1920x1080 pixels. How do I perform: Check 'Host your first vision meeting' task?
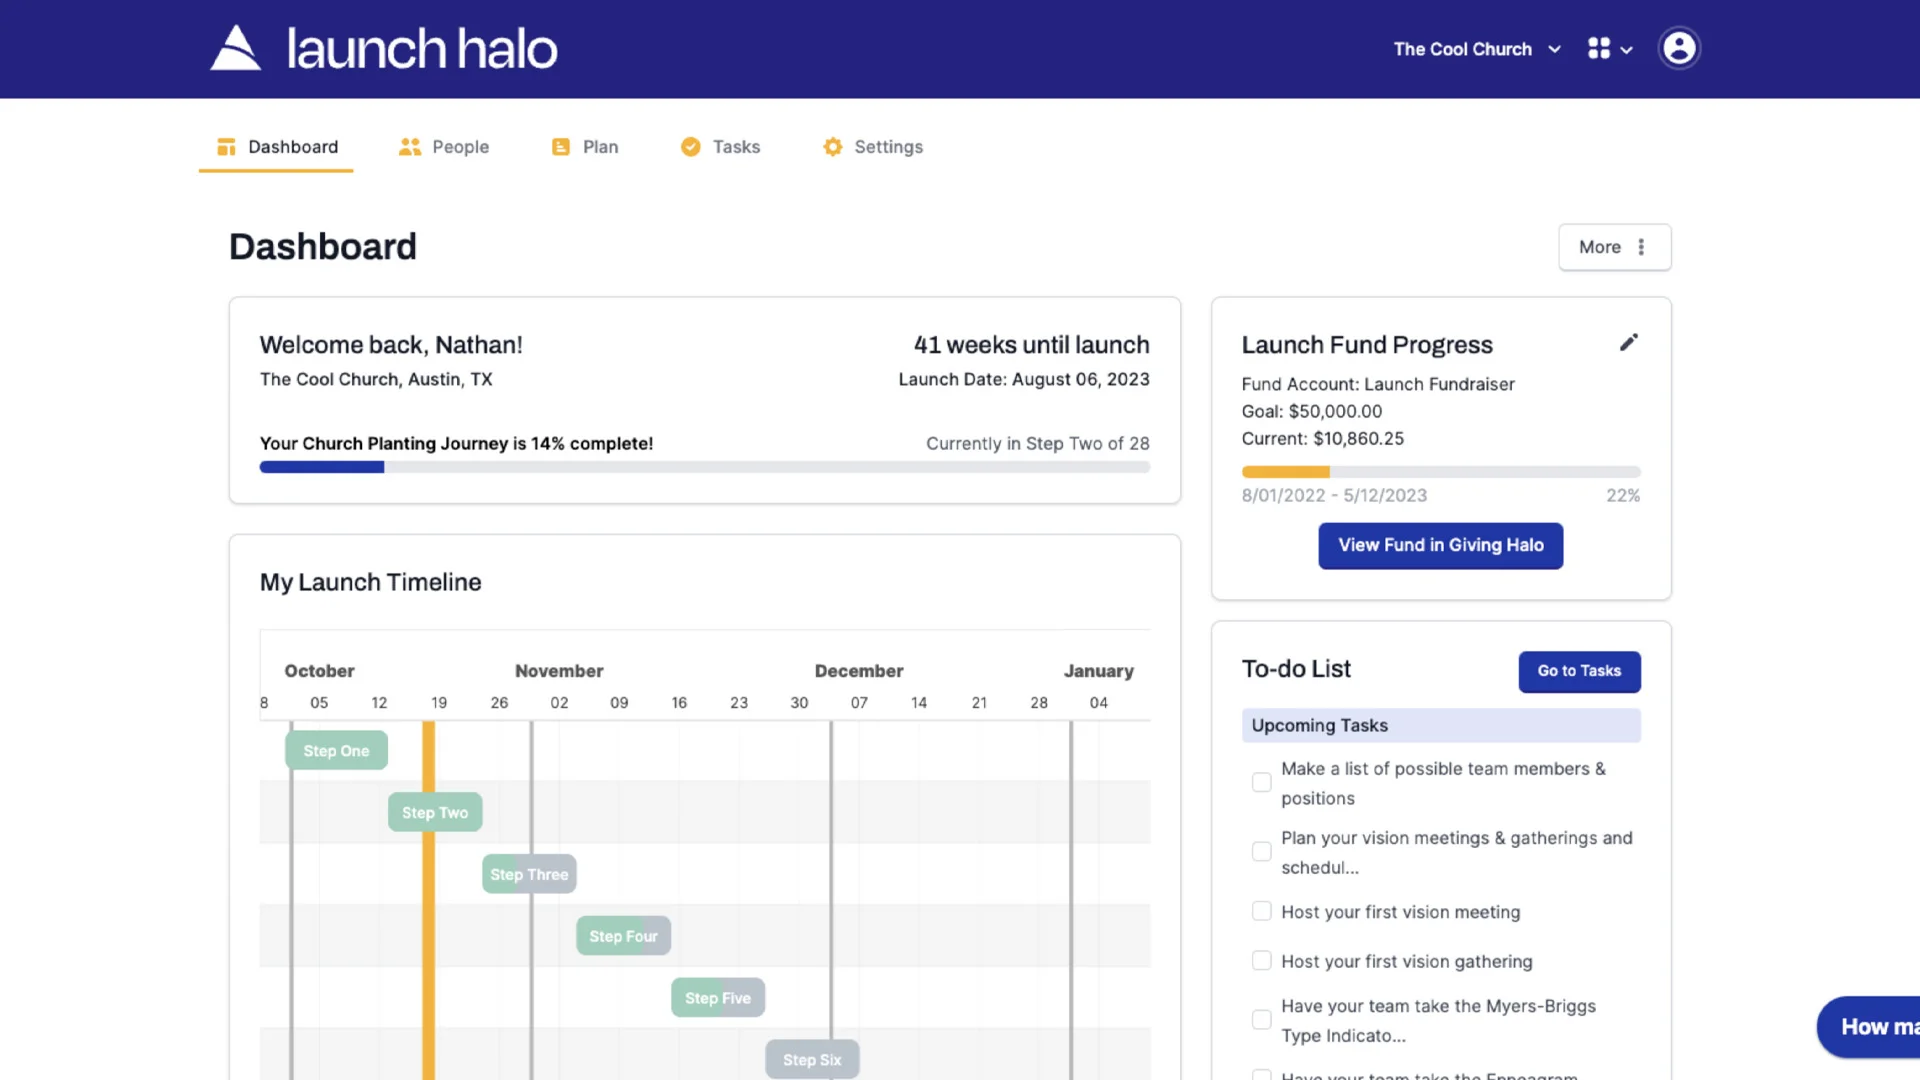[x=1262, y=911]
